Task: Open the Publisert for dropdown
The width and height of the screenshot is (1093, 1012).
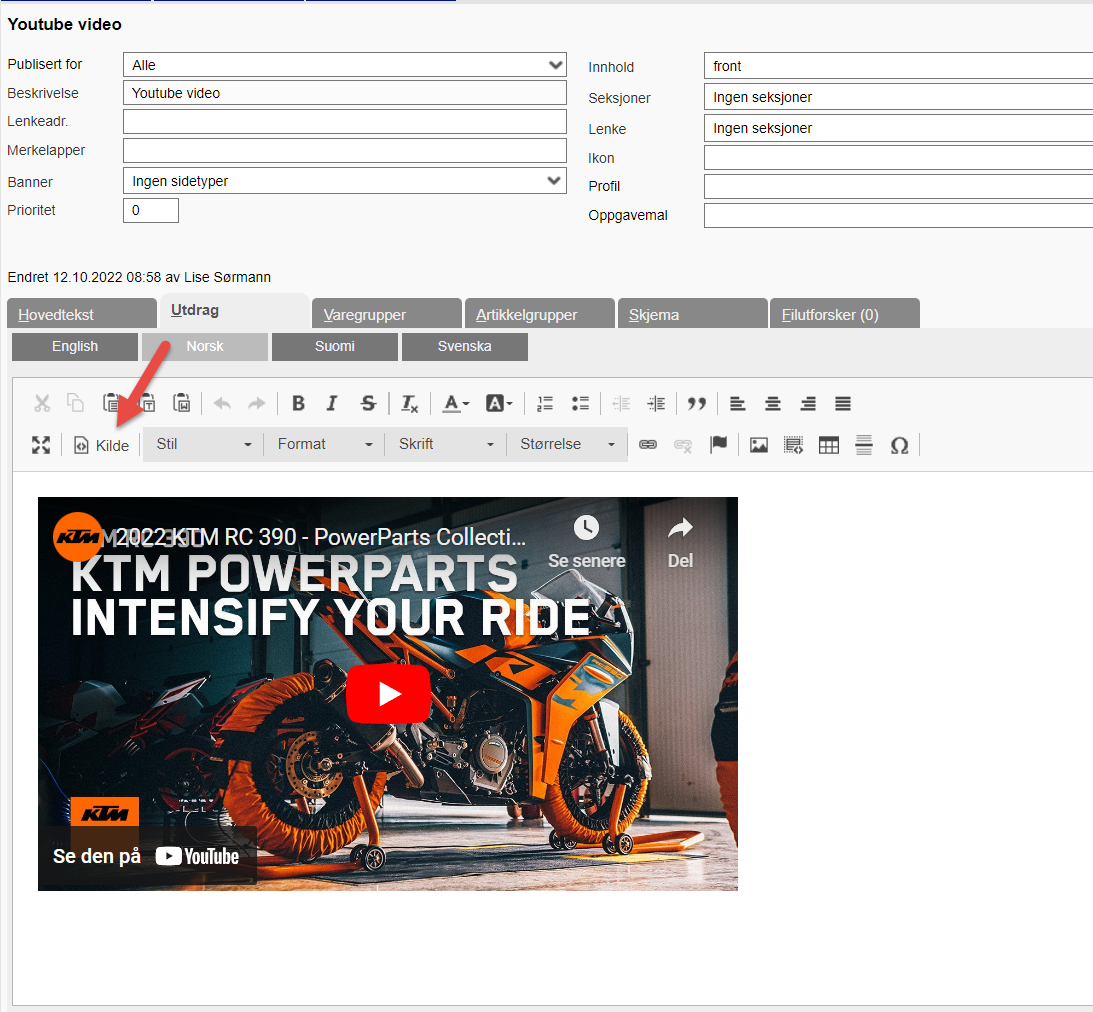Action: point(344,65)
